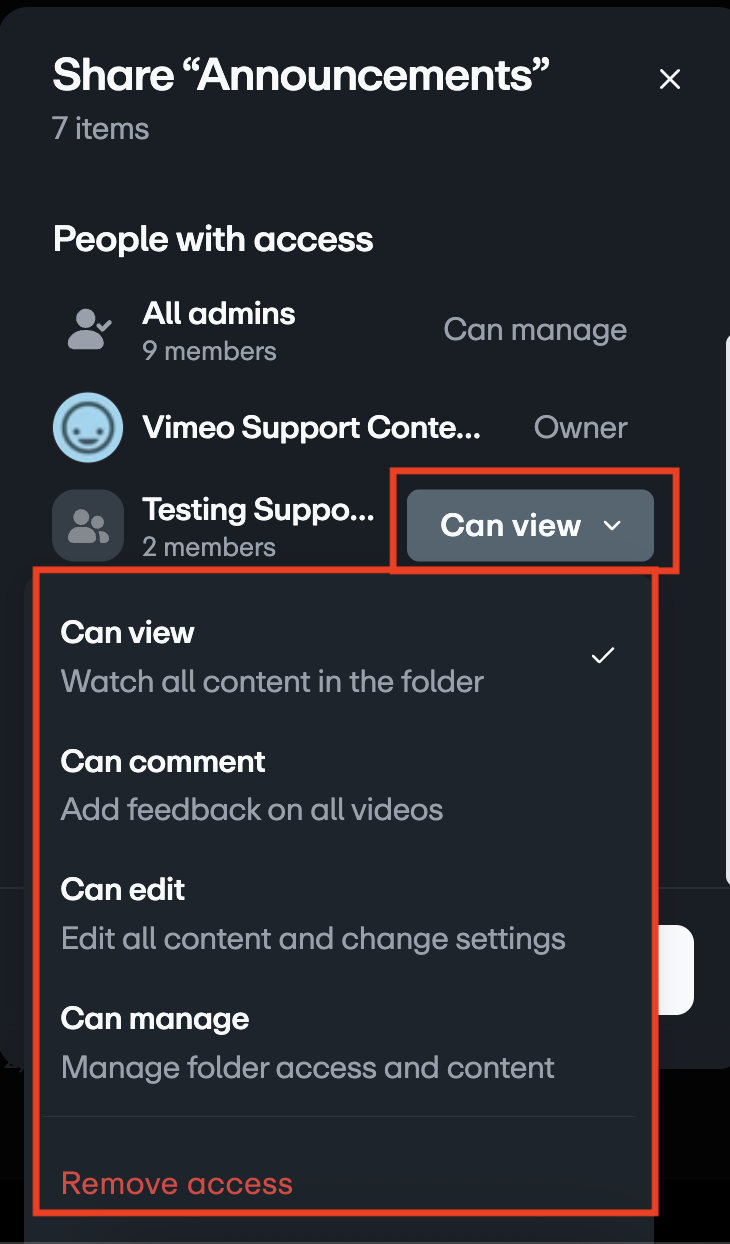
Task: Click the chevron on the Can view button
Action: click(614, 525)
